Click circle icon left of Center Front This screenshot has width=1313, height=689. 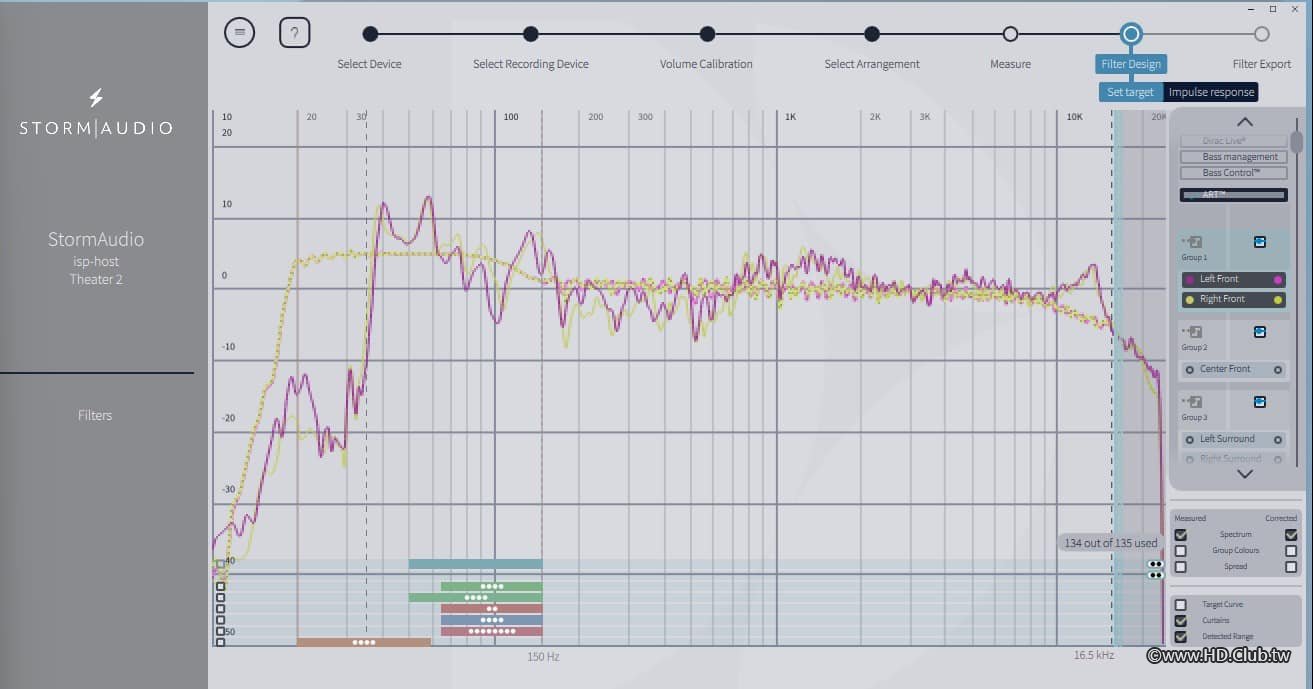tap(1189, 370)
